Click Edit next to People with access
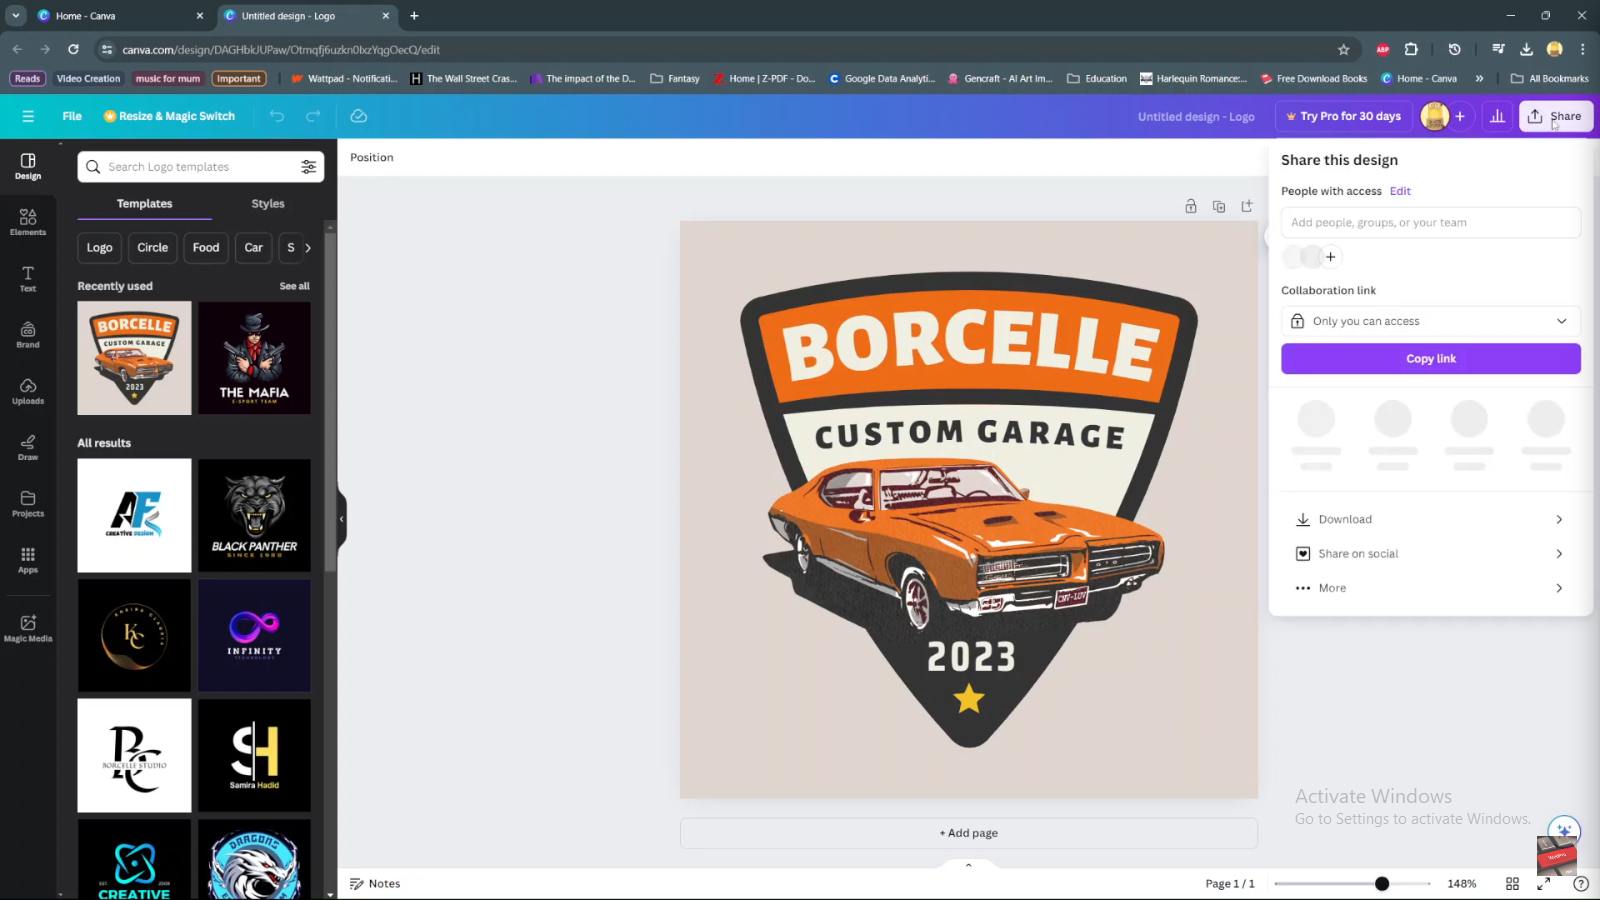 coord(1400,191)
